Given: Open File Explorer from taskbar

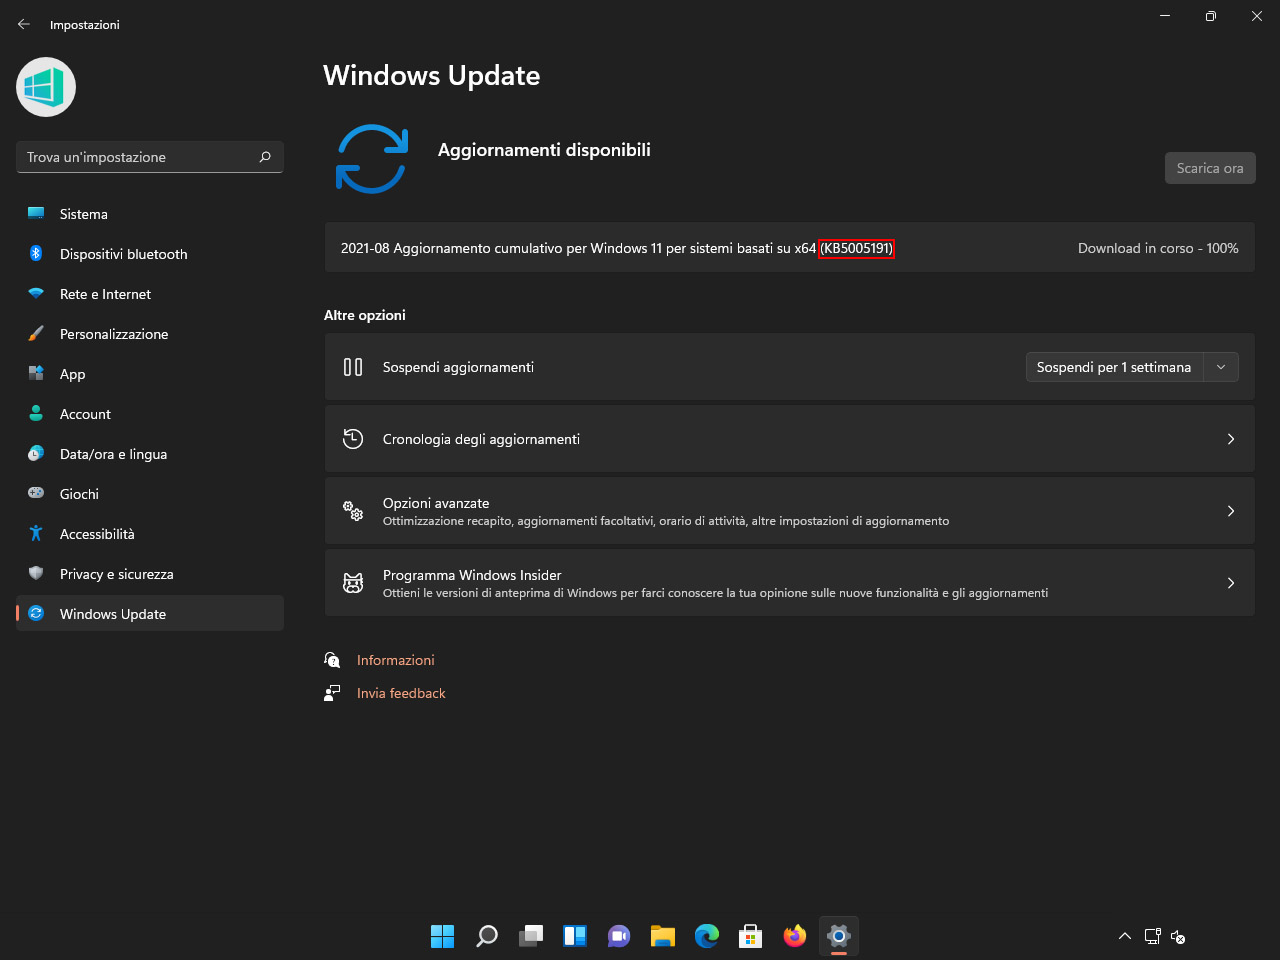Looking at the screenshot, I should (x=663, y=936).
